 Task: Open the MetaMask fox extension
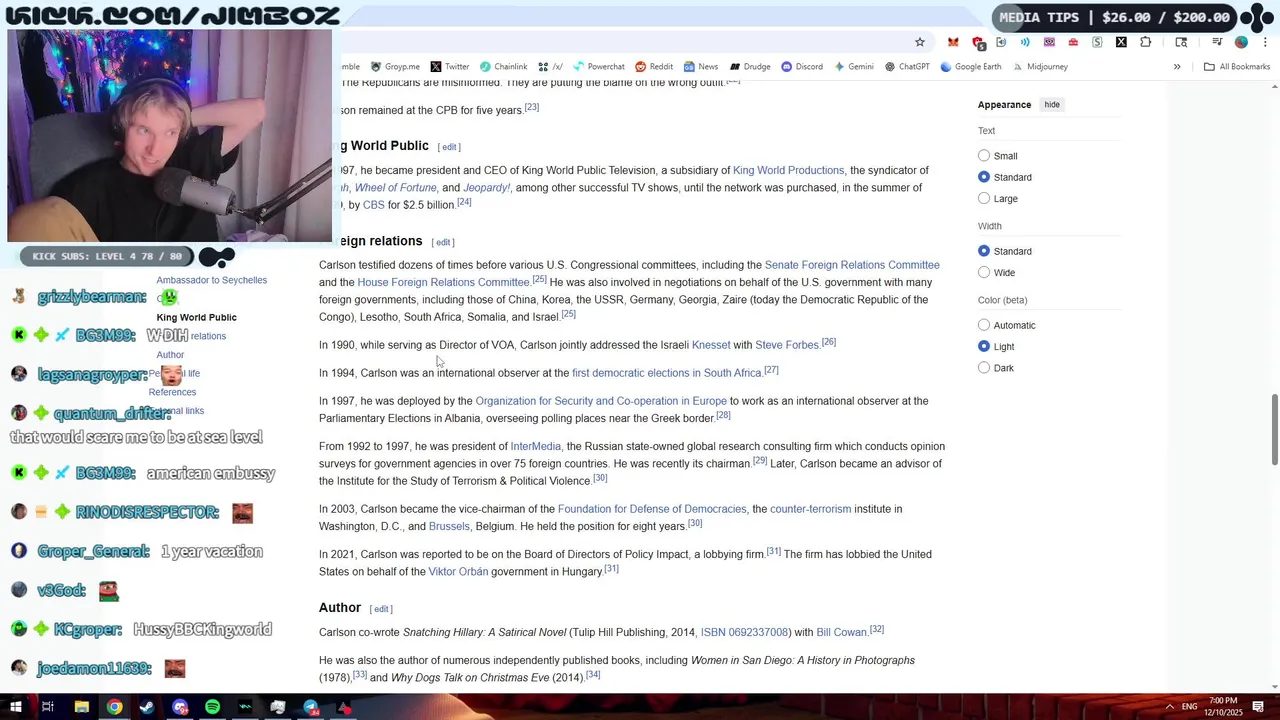(x=953, y=42)
